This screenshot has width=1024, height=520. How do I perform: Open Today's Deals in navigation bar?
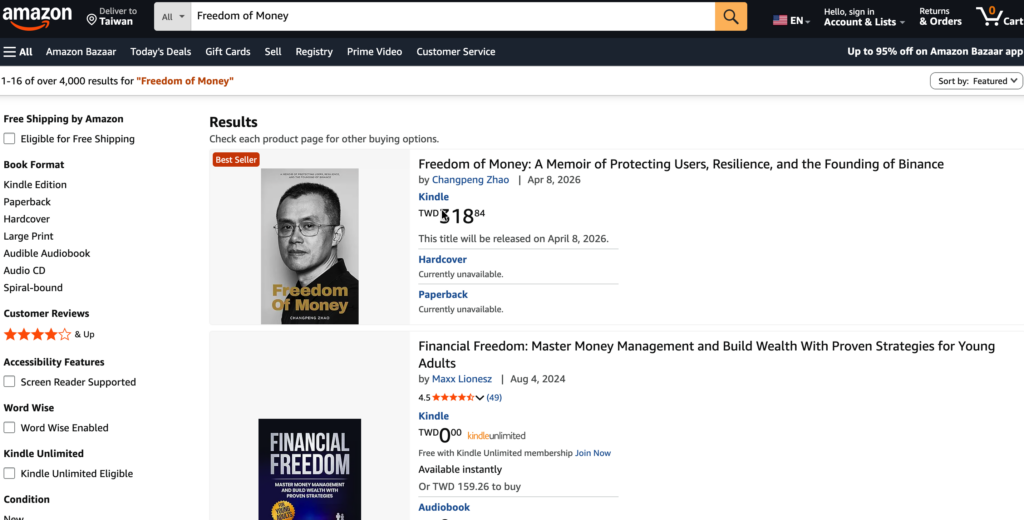(x=160, y=52)
